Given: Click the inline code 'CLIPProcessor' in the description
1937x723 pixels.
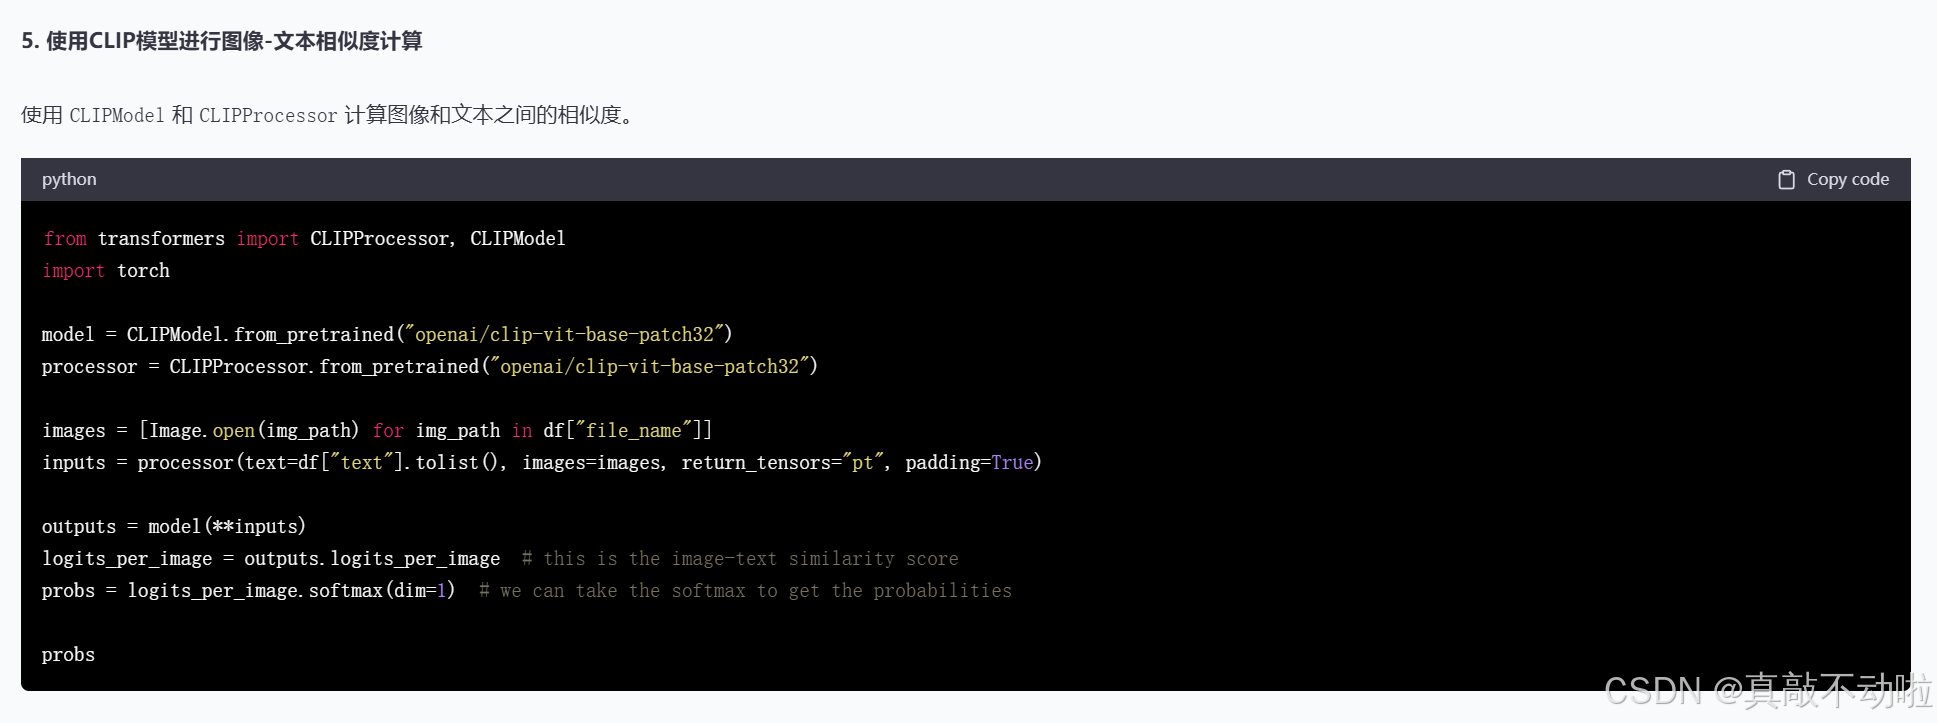Looking at the screenshot, I should tap(268, 116).
